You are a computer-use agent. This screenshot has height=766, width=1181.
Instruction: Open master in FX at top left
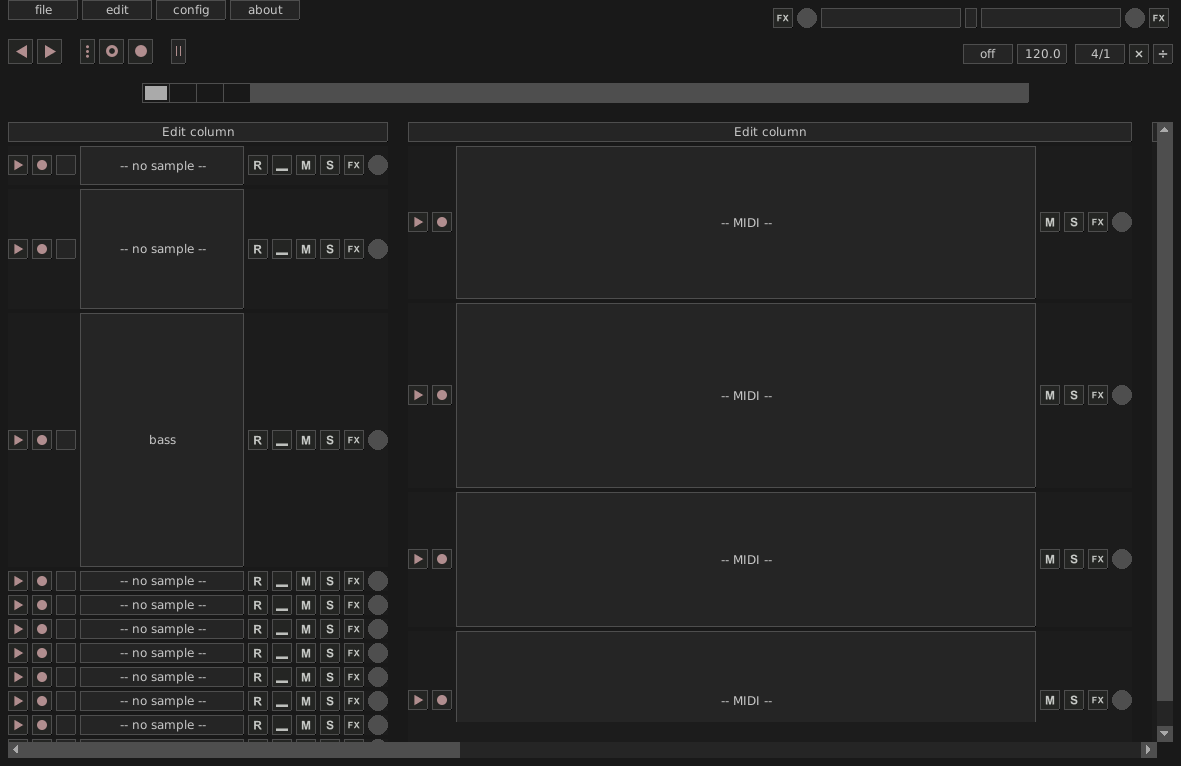(x=783, y=18)
